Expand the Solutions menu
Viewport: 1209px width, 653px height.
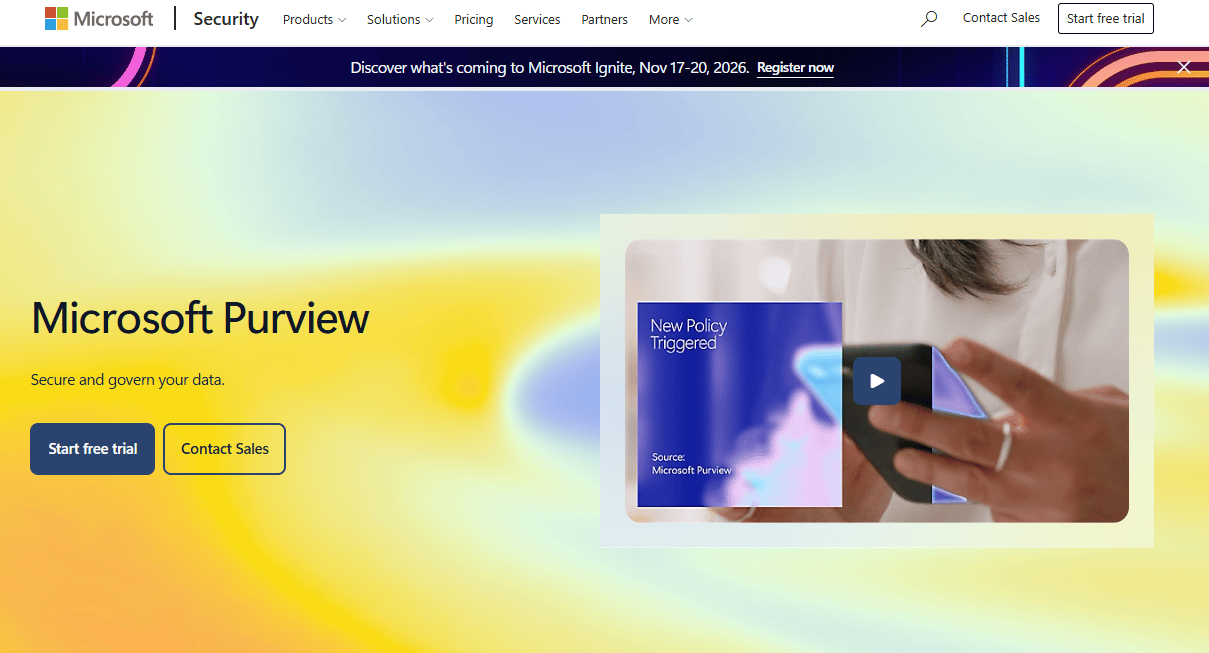(x=400, y=19)
